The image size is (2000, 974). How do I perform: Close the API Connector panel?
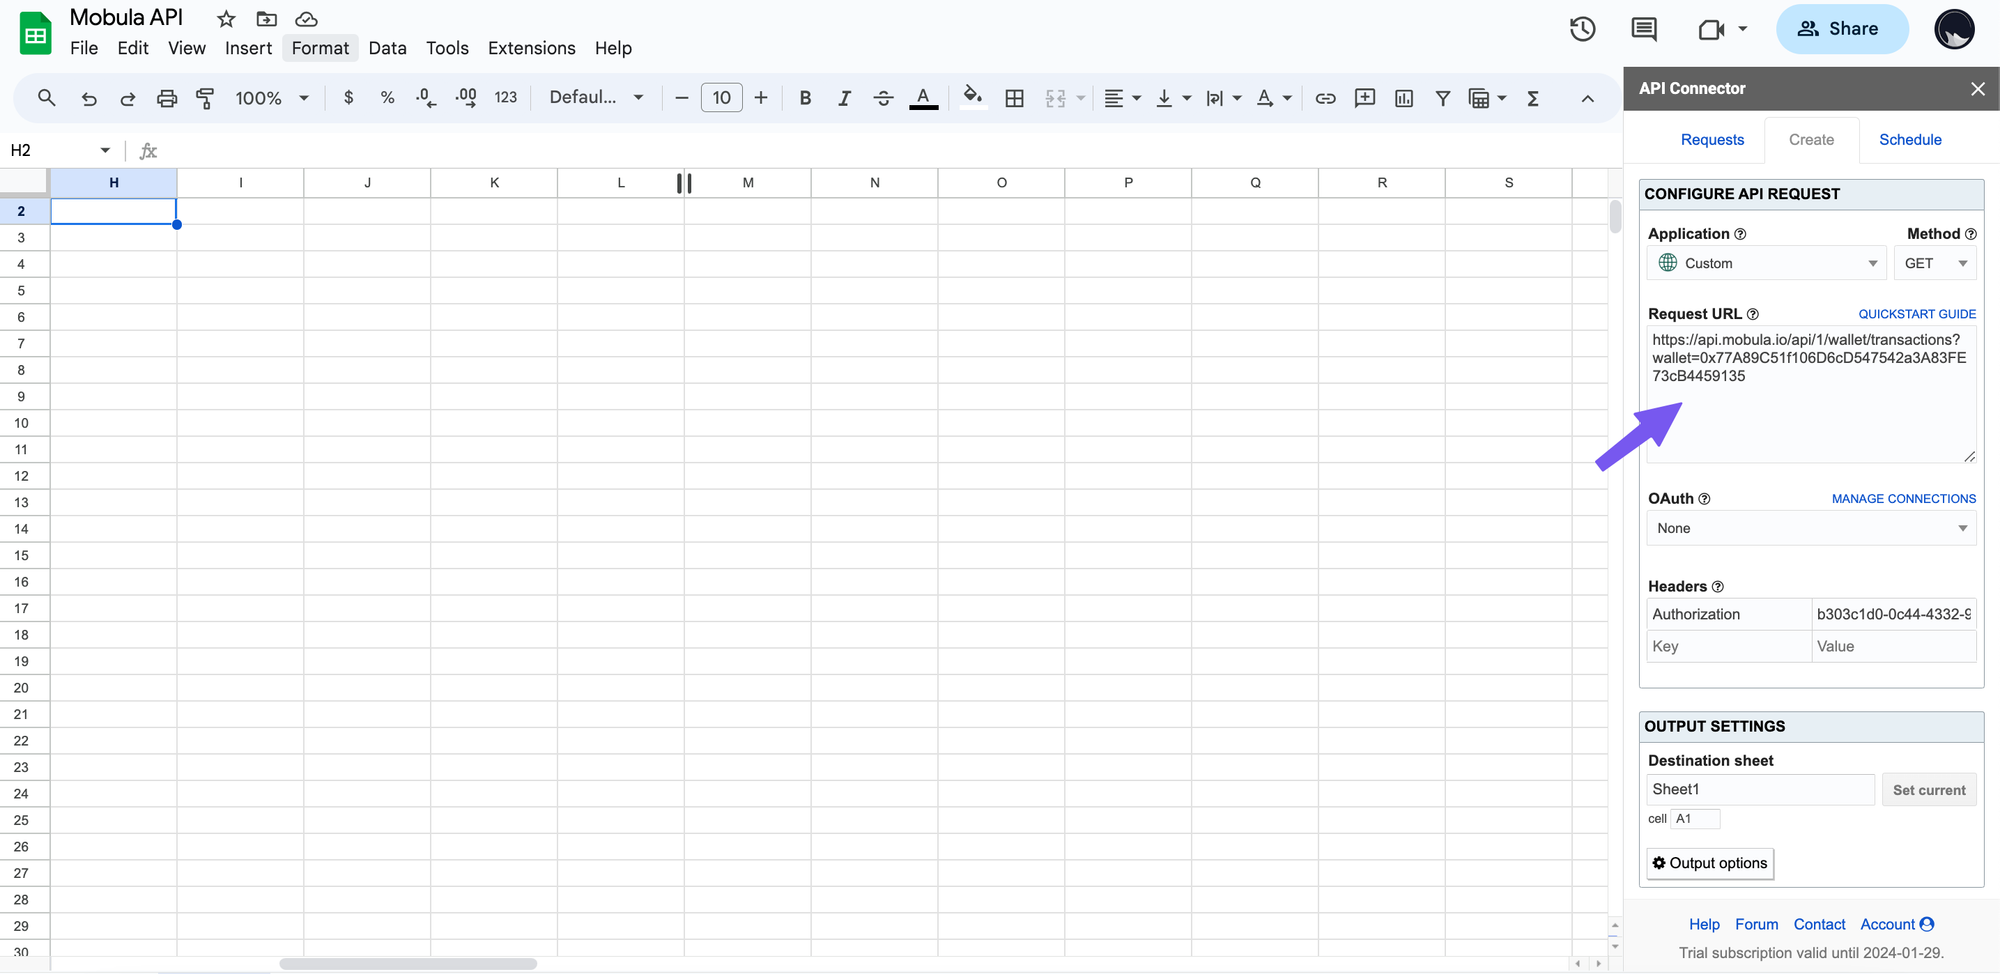pyautogui.click(x=1977, y=89)
